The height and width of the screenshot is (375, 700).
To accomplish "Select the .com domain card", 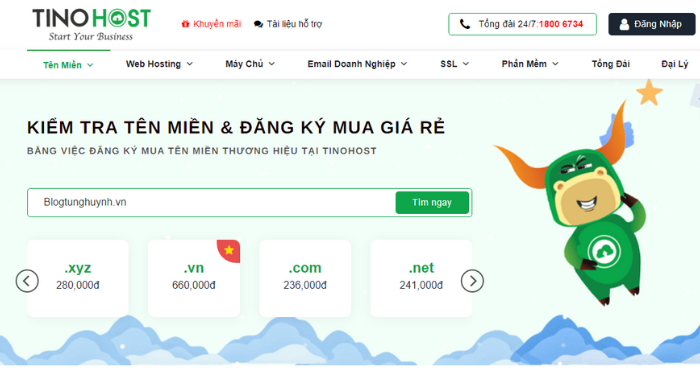I will pyautogui.click(x=305, y=278).
